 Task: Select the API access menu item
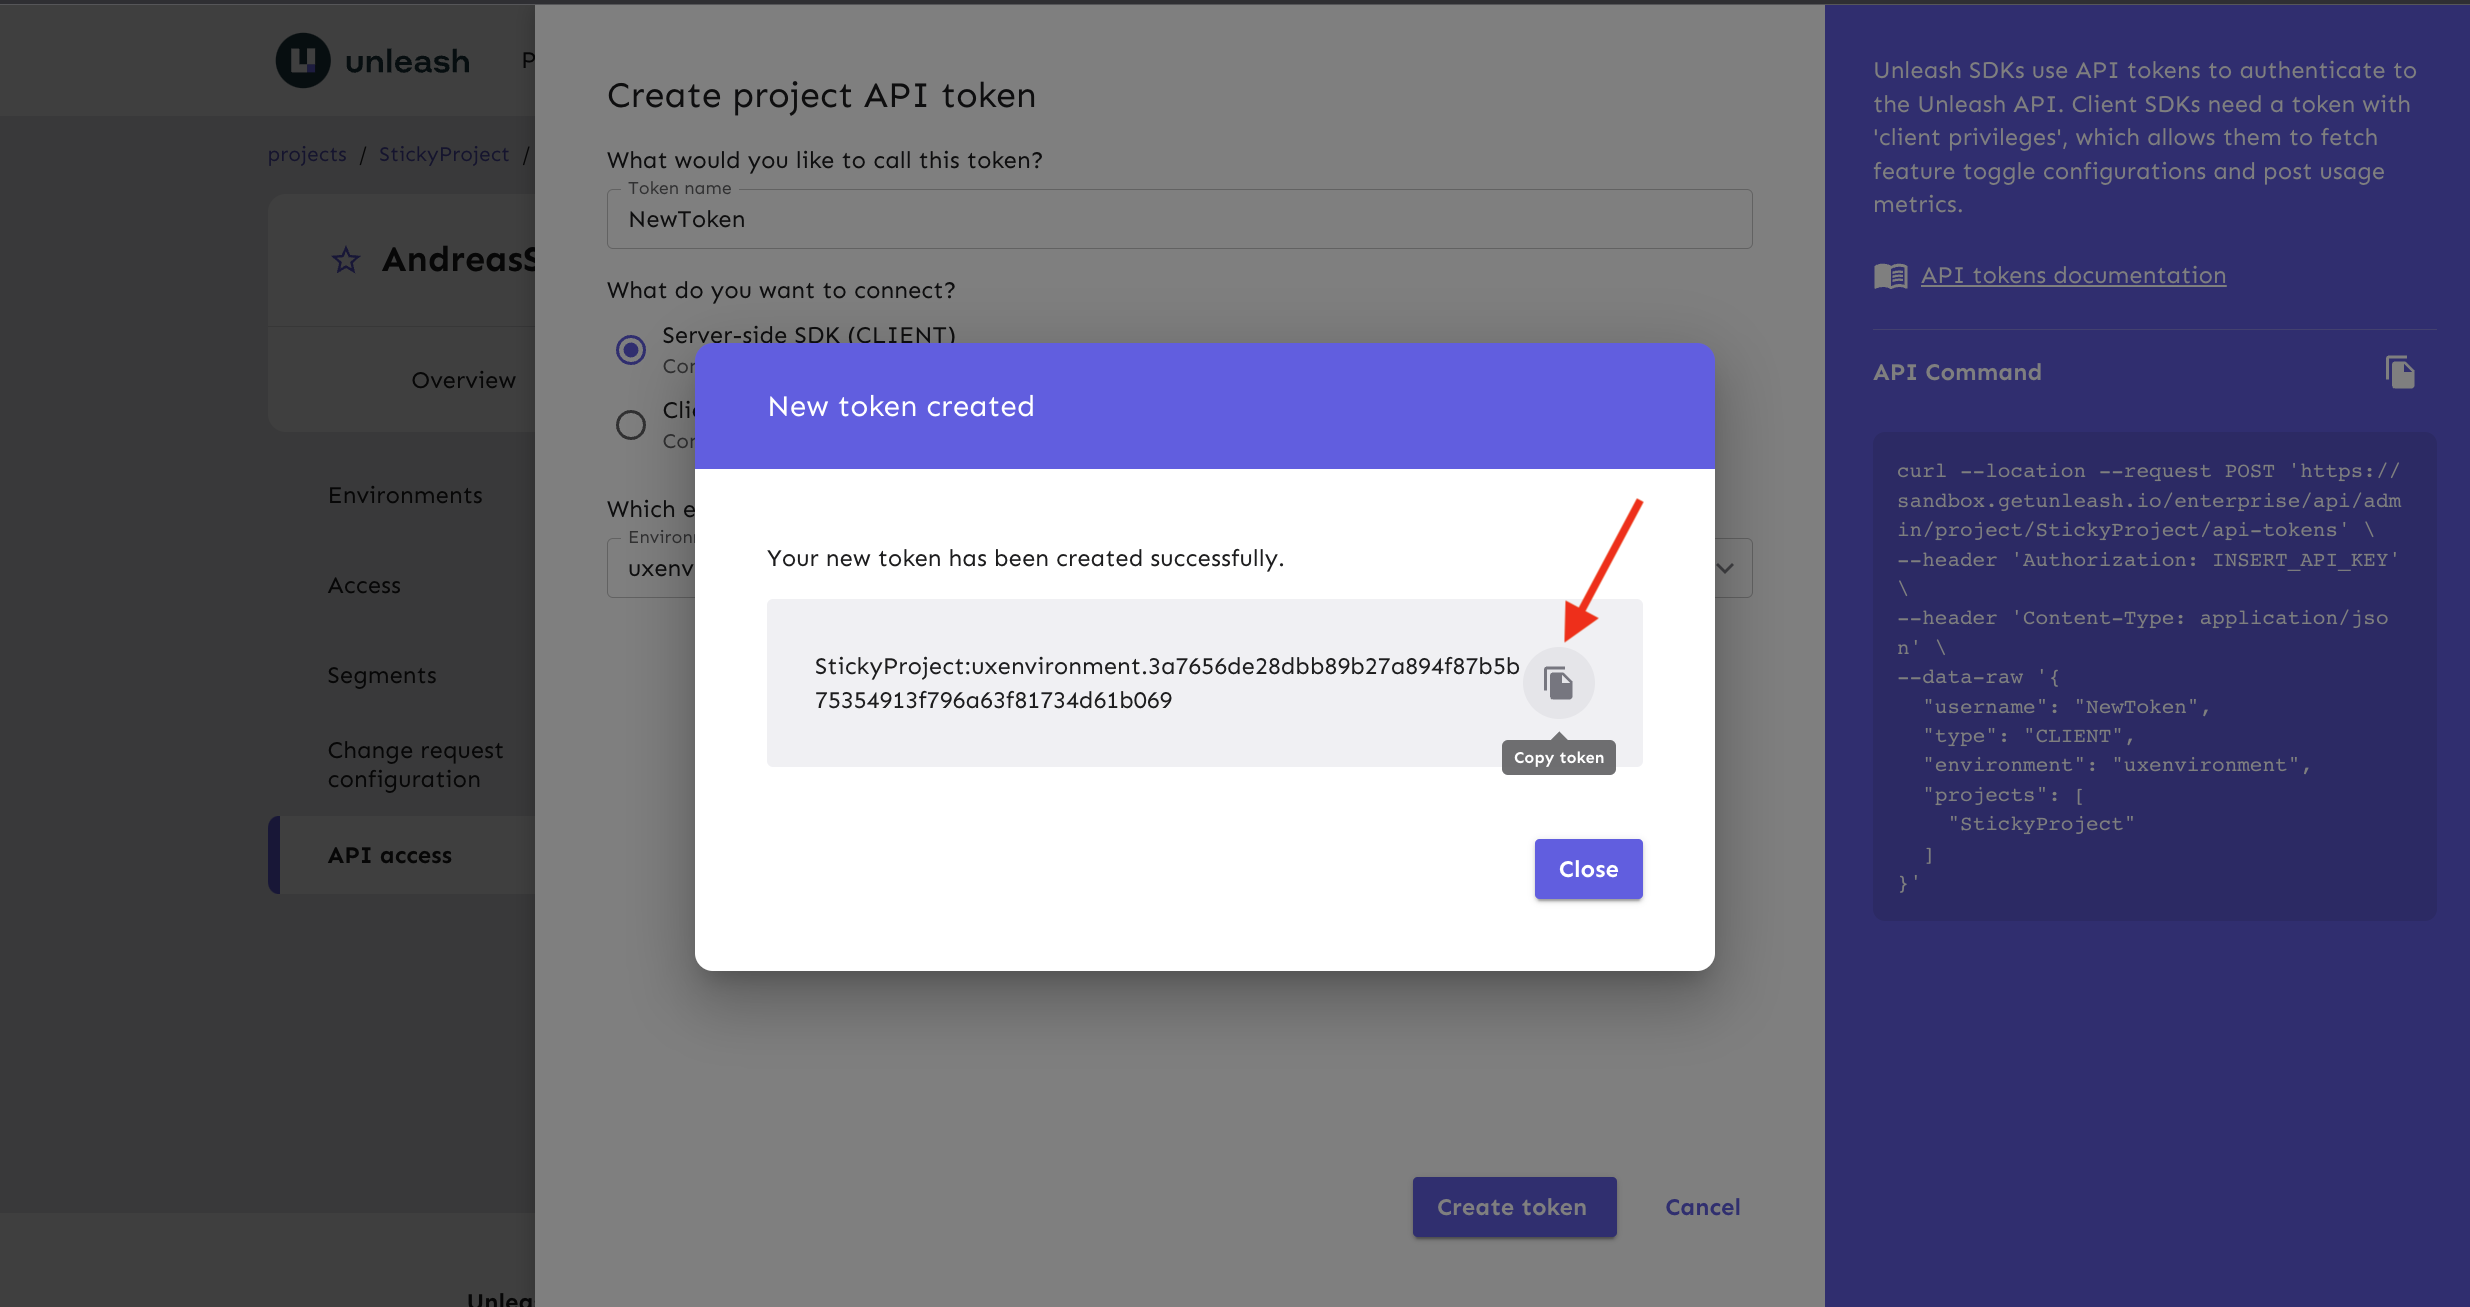(390, 855)
